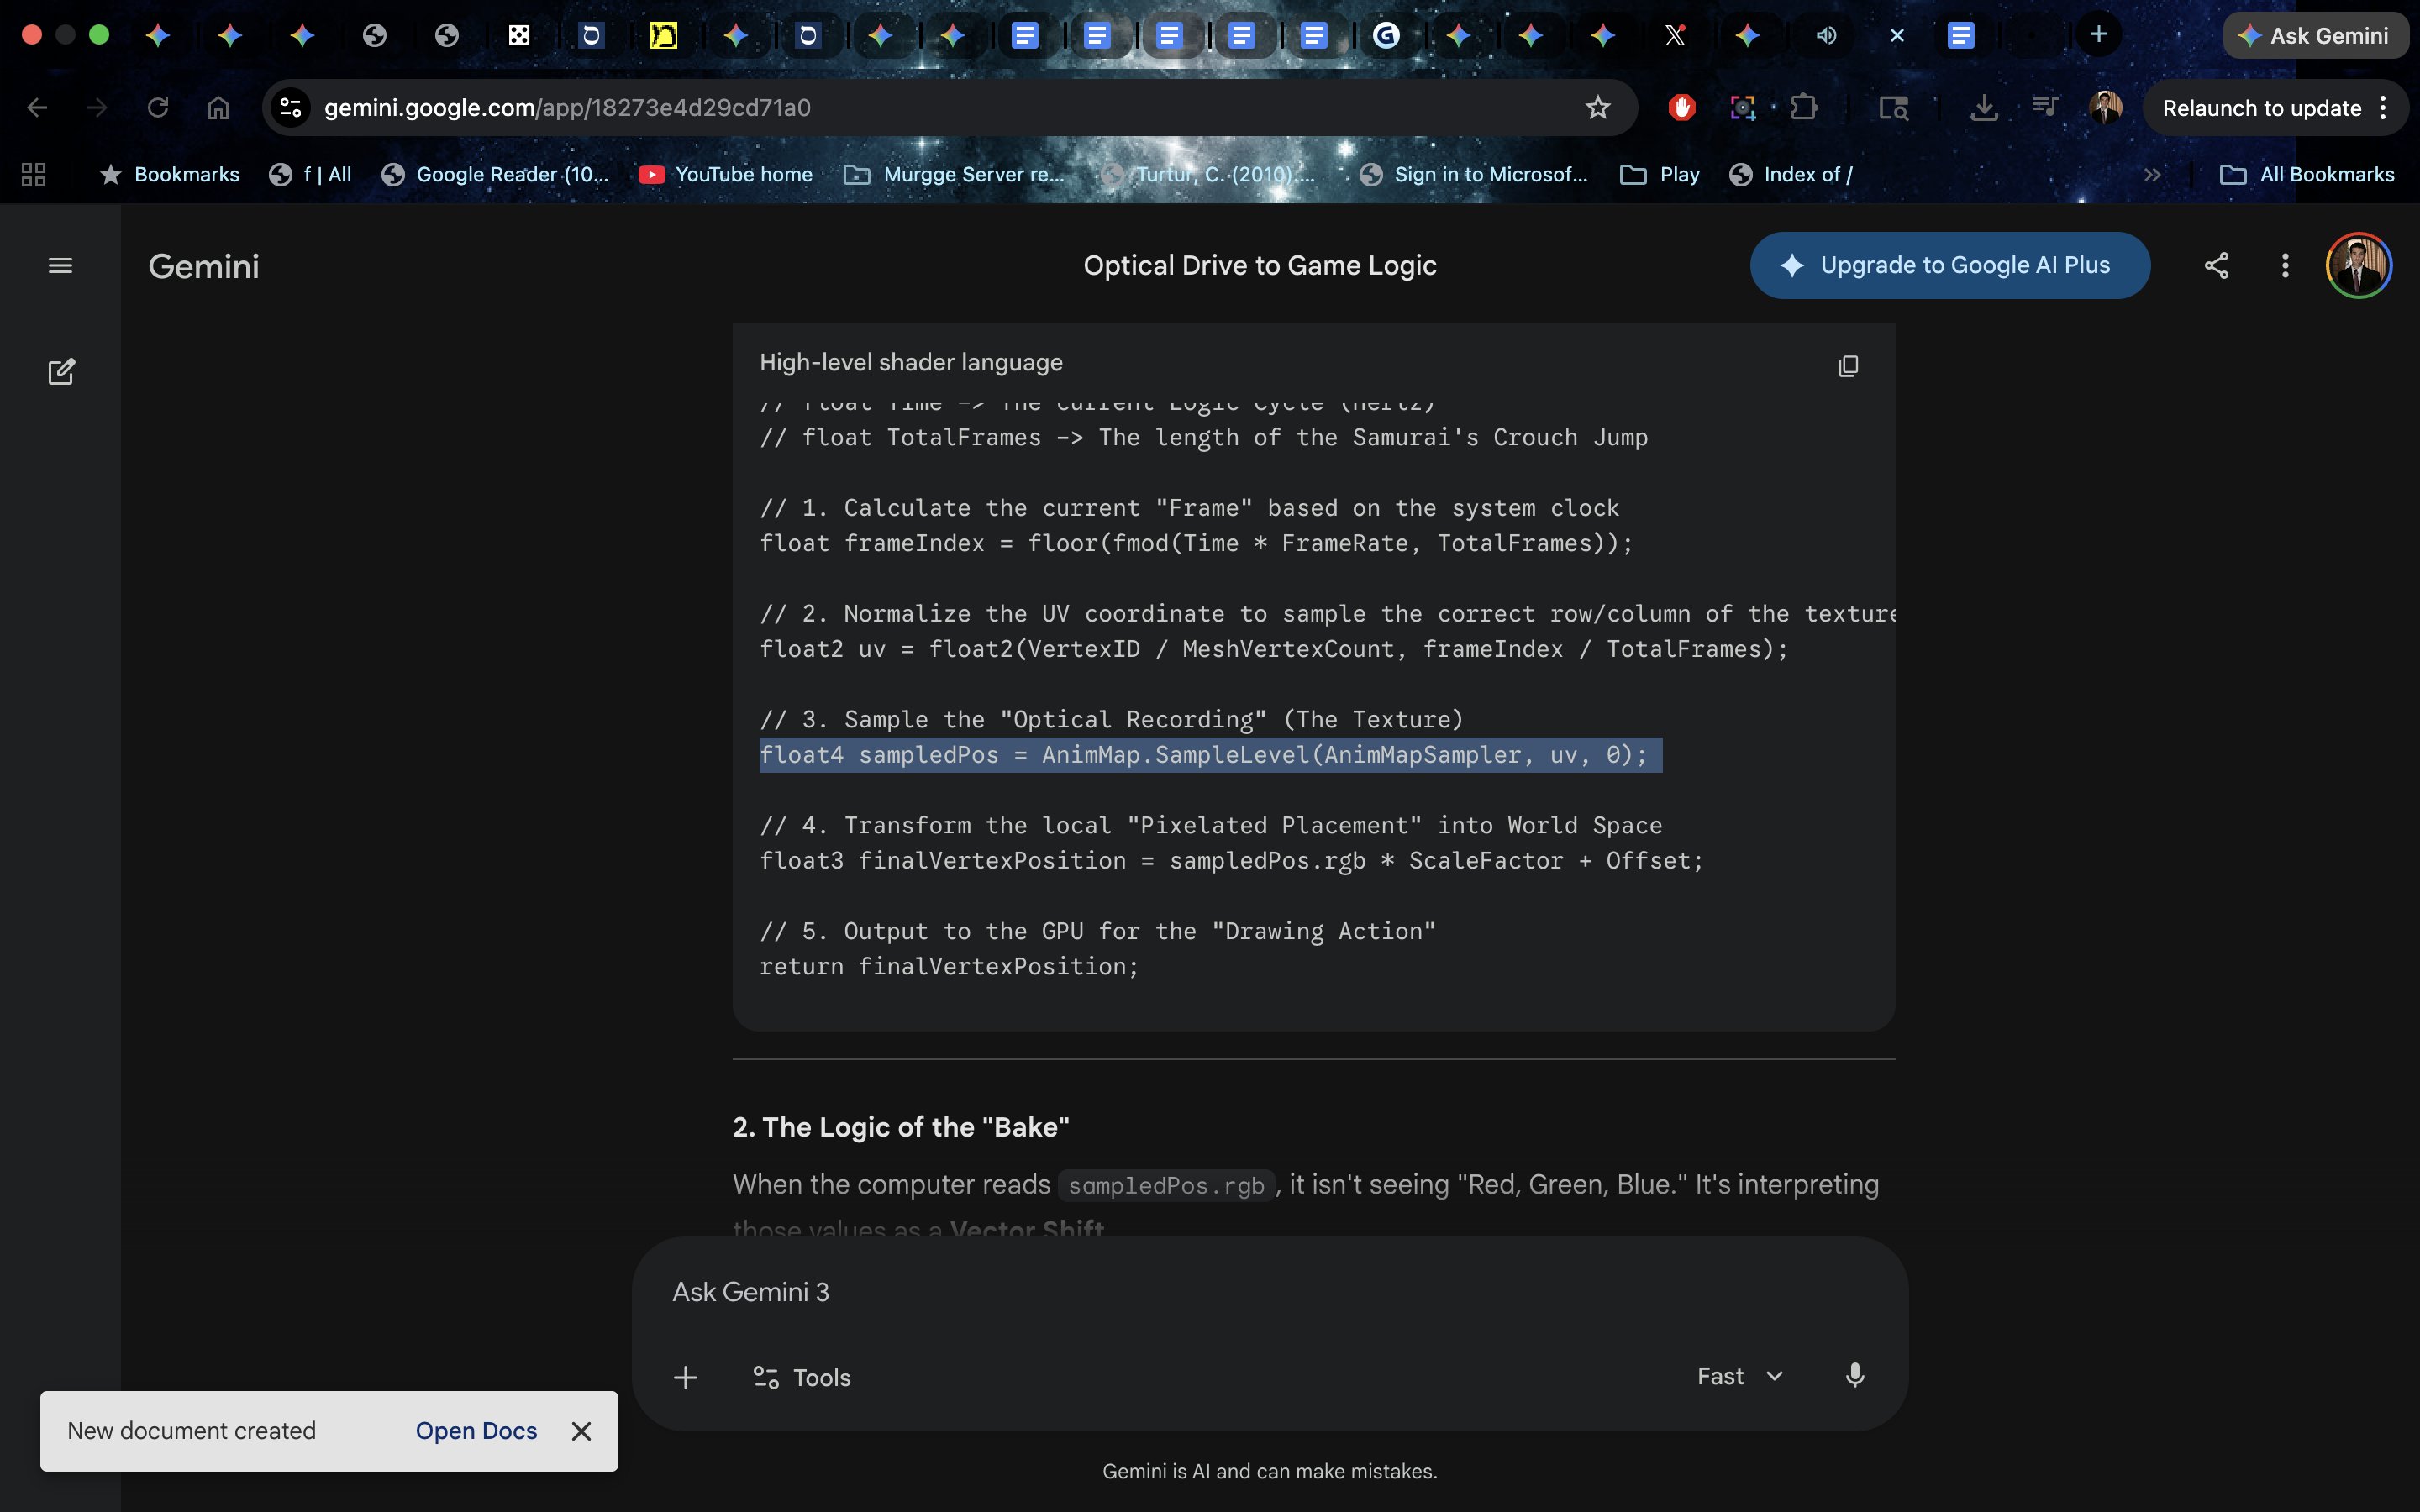Copy the shader code block
The image size is (2420, 1512).
coord(1847,366)
